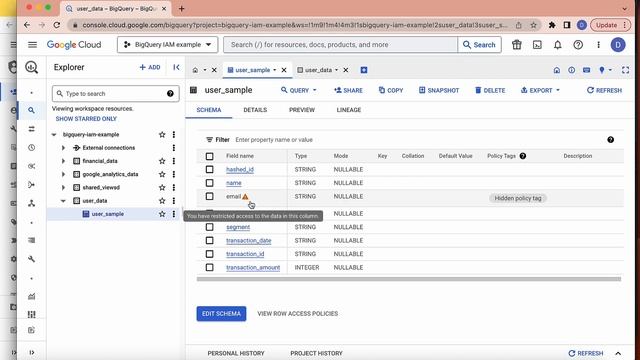The height and width of the screenshot is (360, 640).
Task: Close the user_data tab
Action: (x=346, y=70)
